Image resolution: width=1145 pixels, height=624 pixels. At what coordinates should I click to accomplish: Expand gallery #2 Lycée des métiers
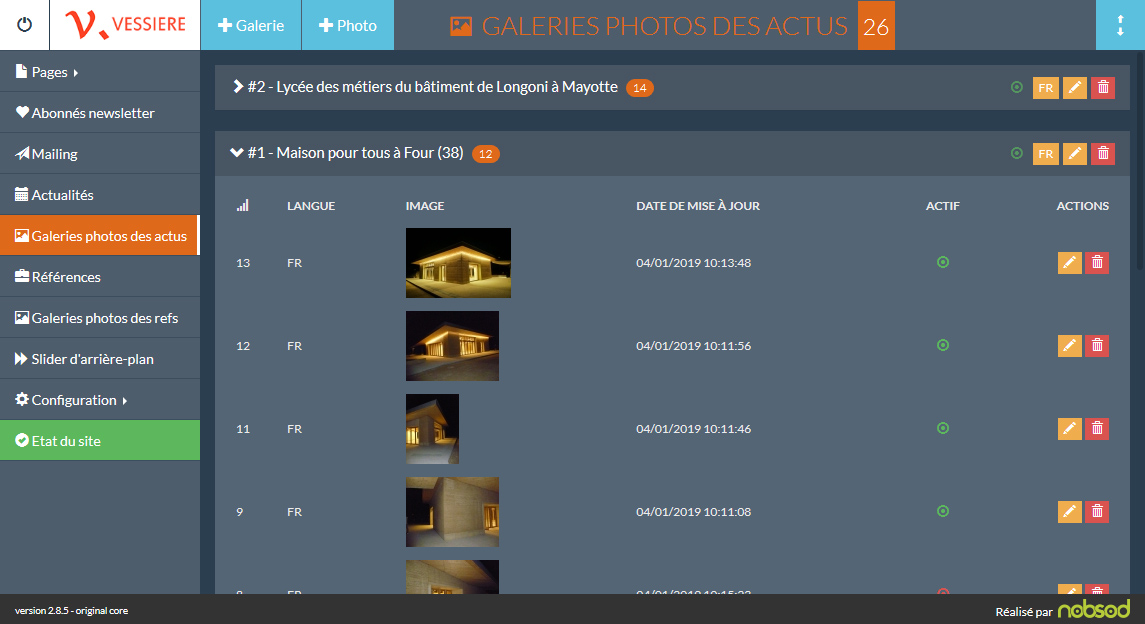(x=237, y=86)
